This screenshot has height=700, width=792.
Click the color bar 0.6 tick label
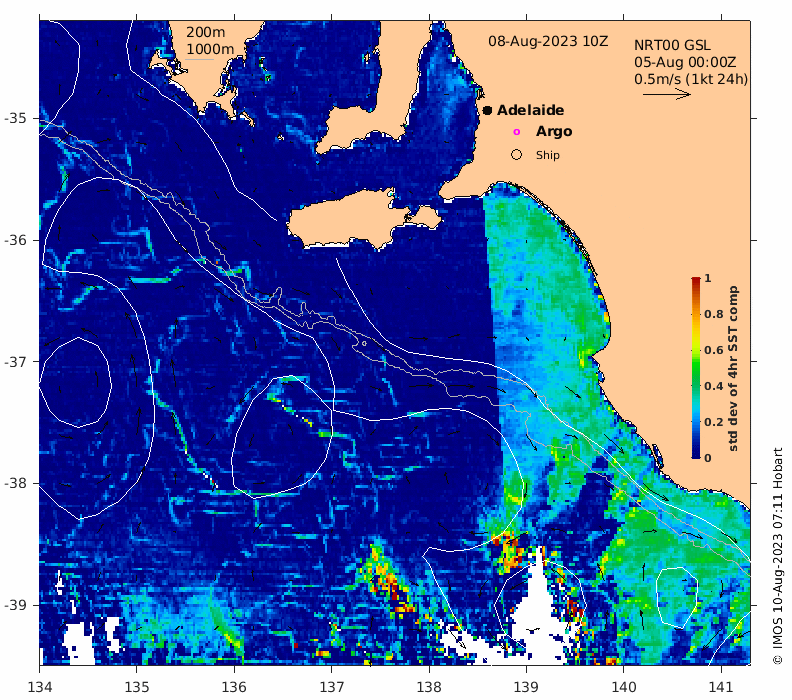(714, 350)
